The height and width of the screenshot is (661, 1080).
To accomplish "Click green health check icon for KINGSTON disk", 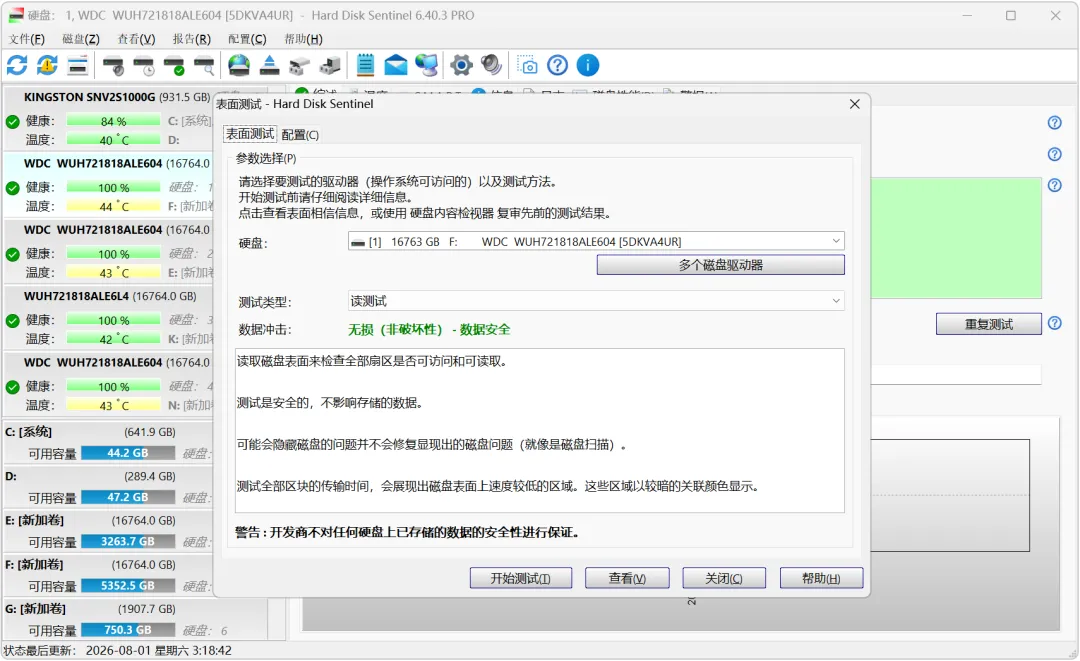I will (12, 123).
